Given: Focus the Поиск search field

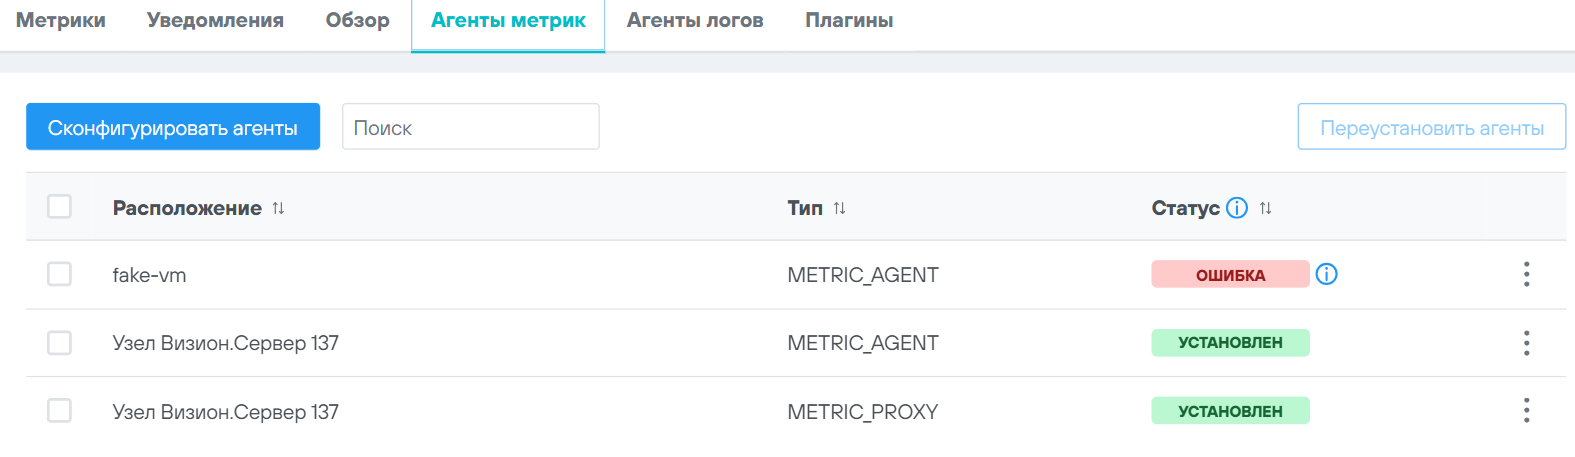Looking at the screenshot, I should pos(470,127).
